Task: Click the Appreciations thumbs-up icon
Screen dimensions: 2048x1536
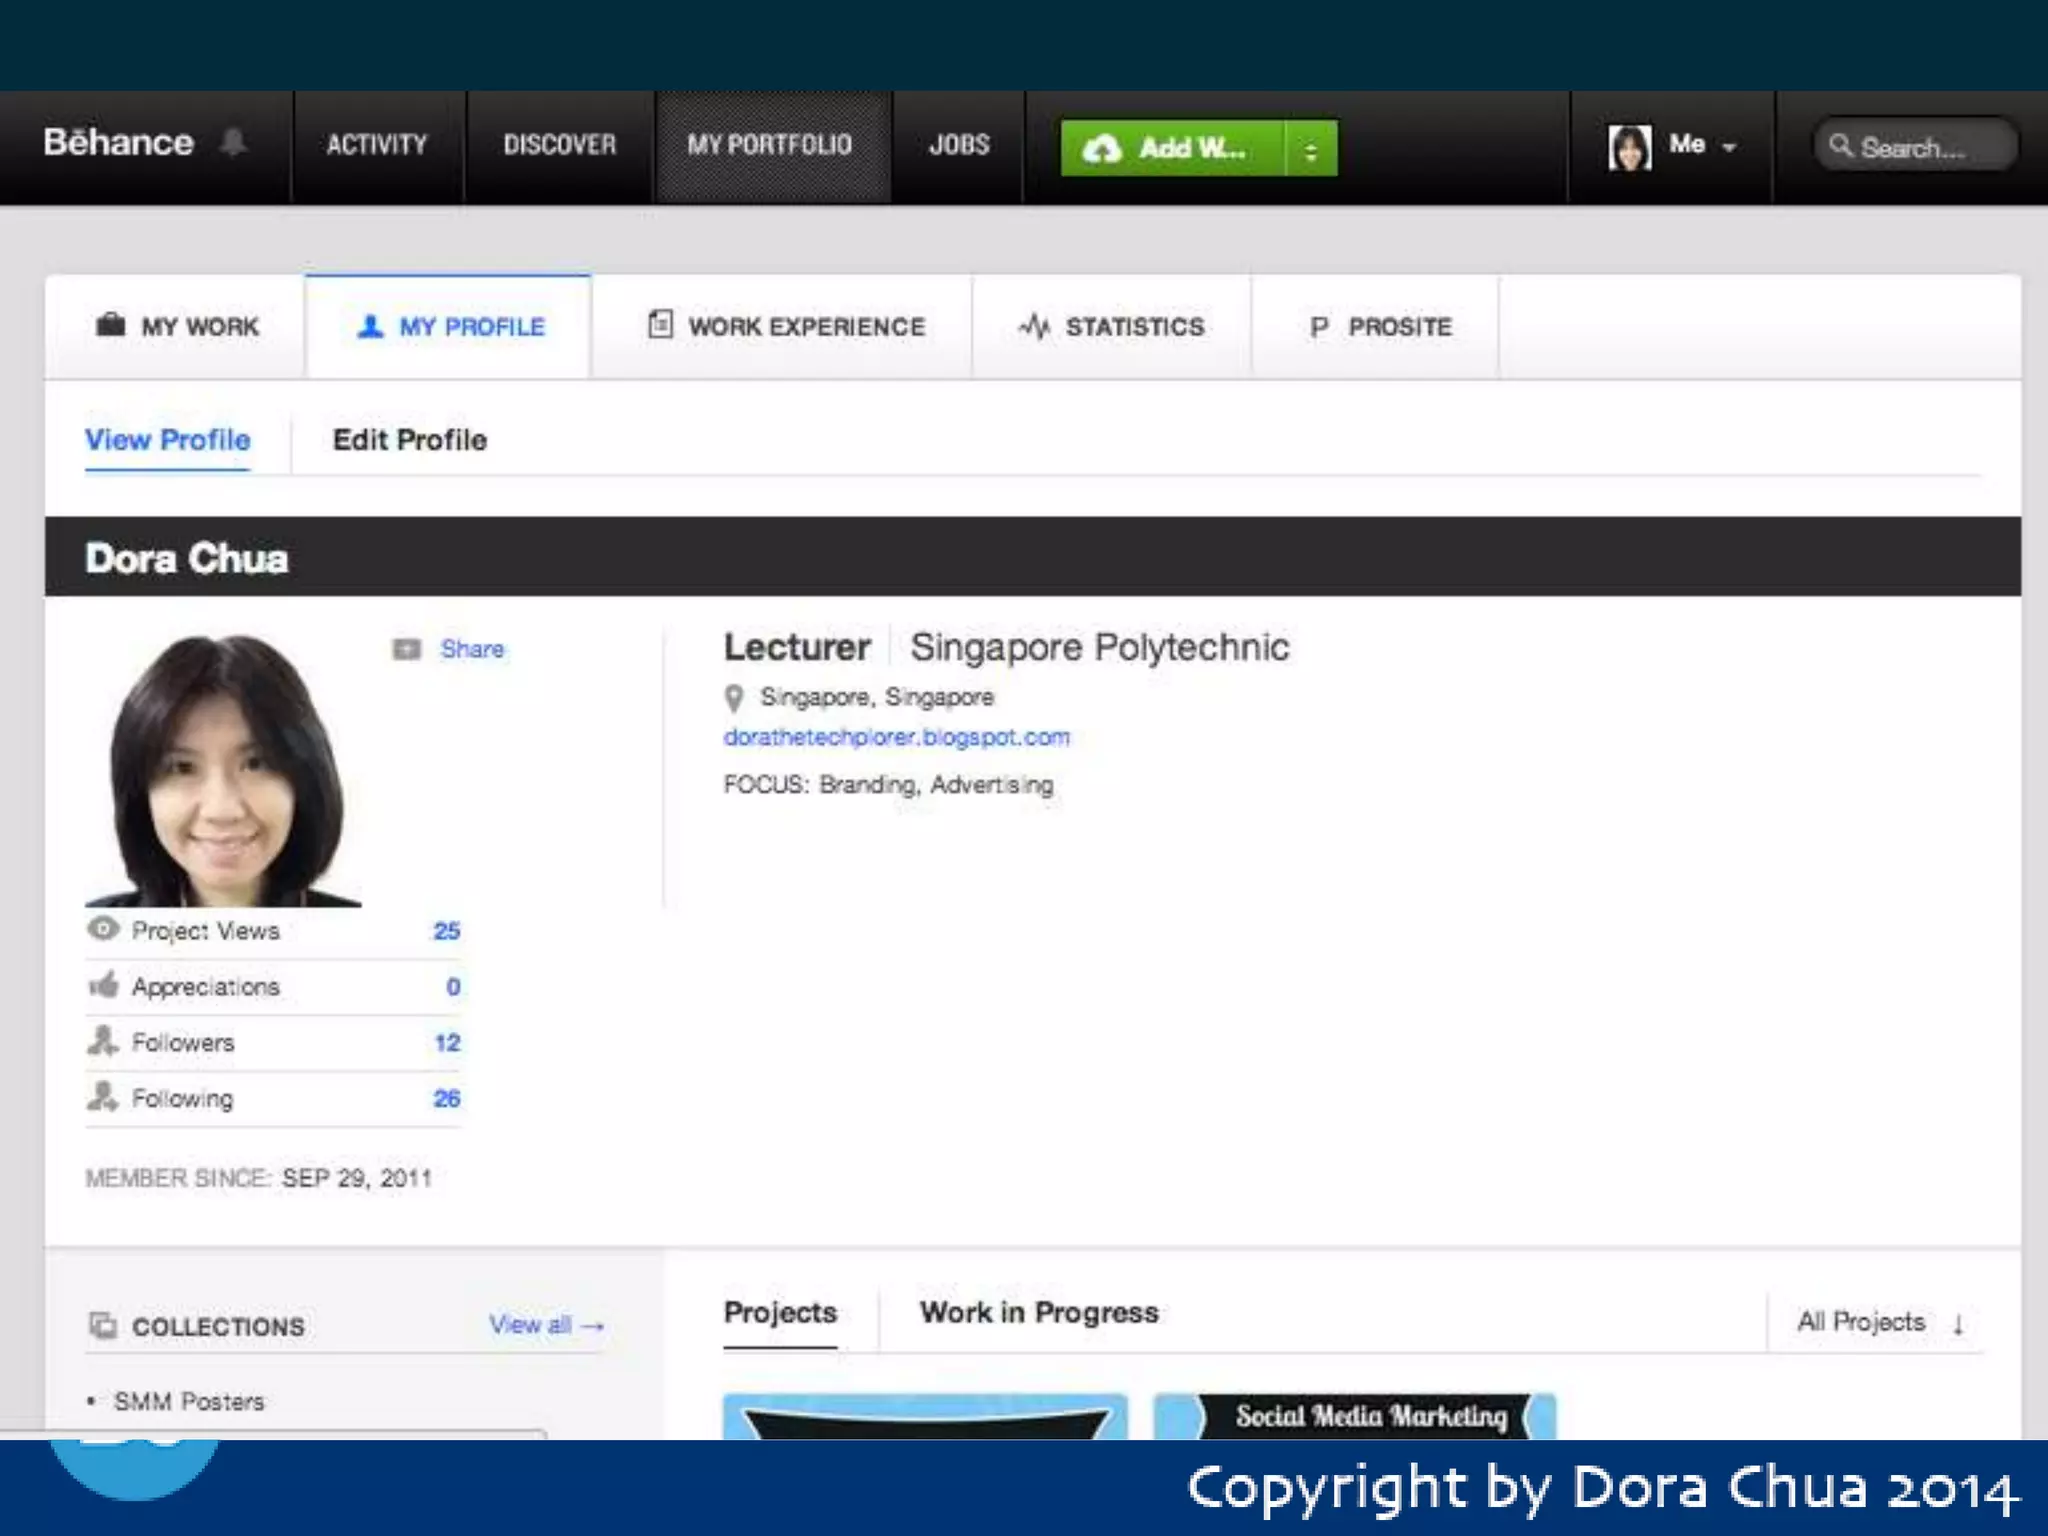Action: (x=103, y=985)
